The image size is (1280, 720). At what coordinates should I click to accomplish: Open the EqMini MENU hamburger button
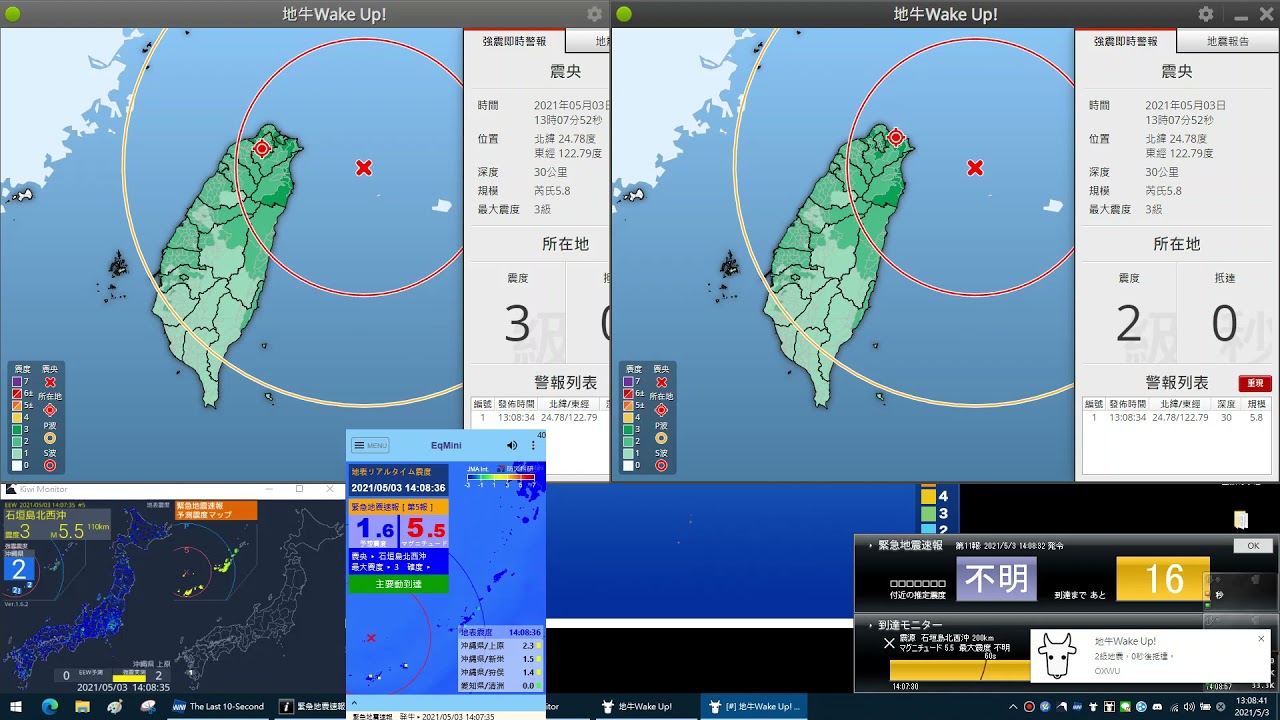[x=370, y=445]
